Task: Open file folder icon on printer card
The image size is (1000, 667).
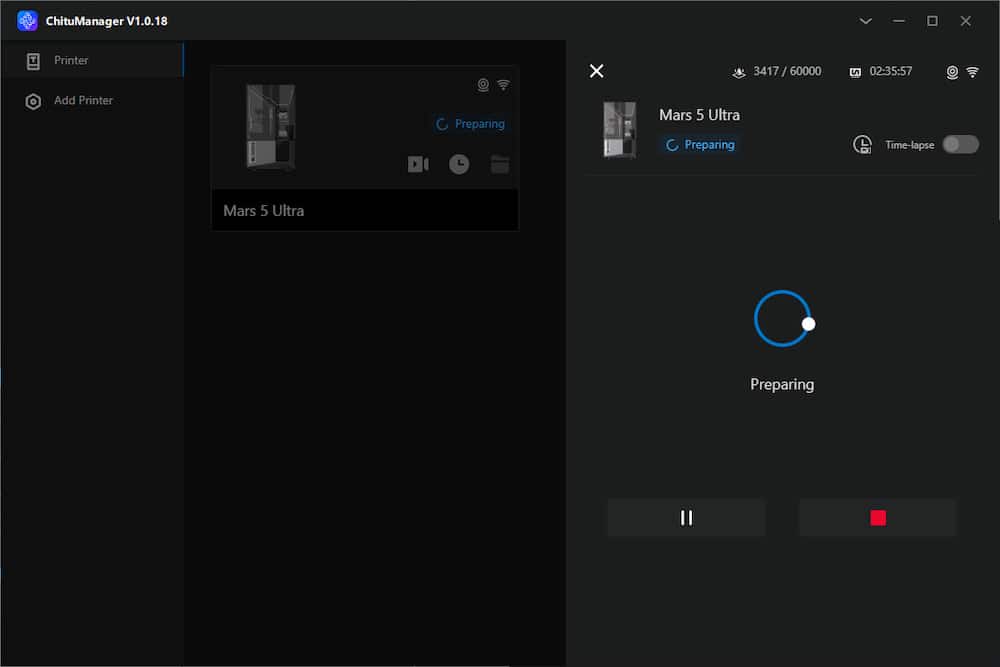Action: point(500,165)
